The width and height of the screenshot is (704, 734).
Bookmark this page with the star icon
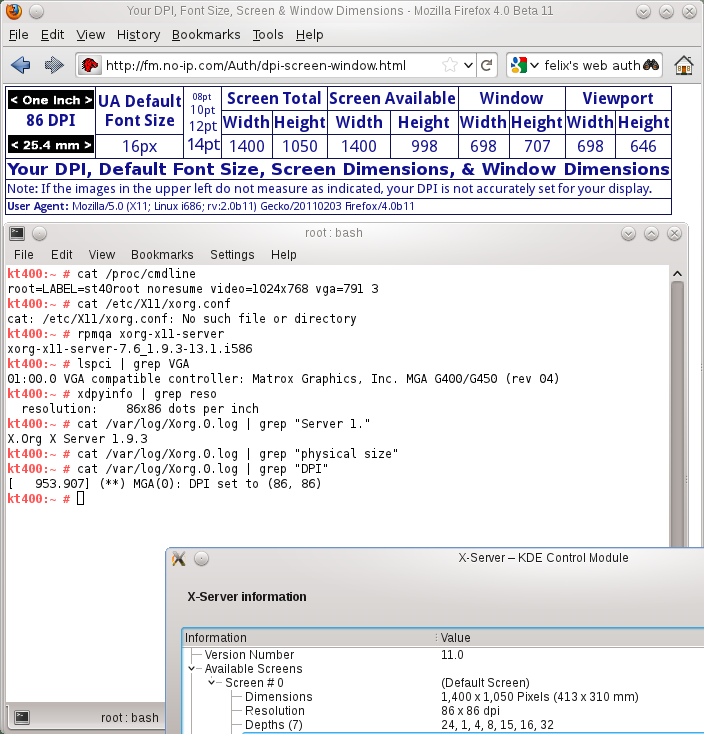451,65
